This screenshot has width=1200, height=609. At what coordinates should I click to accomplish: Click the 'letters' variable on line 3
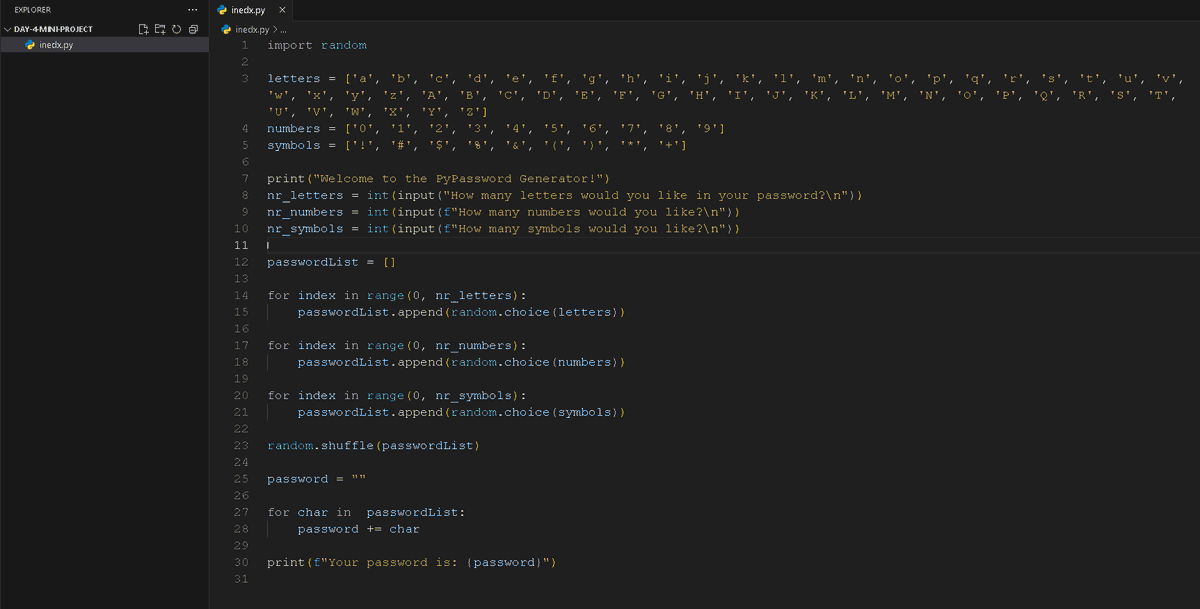pyautogui.click(x=294, y=78)
